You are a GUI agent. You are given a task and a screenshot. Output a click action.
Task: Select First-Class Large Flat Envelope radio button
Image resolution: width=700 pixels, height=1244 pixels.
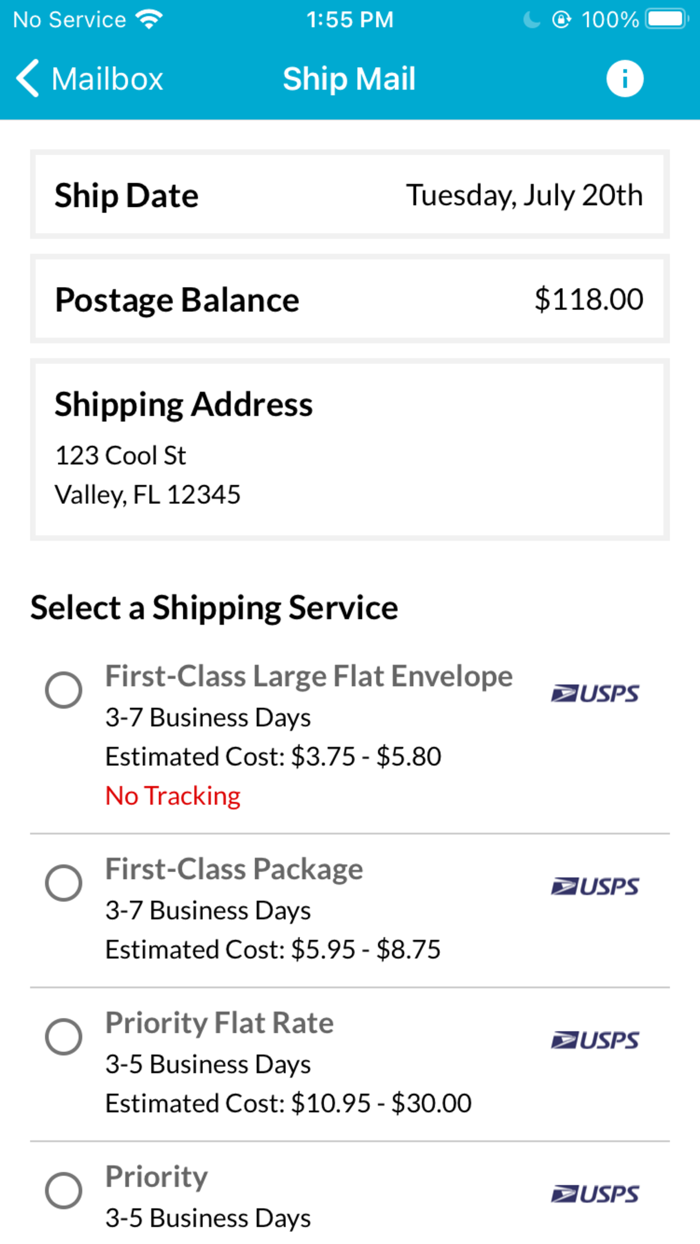(64, 690)
